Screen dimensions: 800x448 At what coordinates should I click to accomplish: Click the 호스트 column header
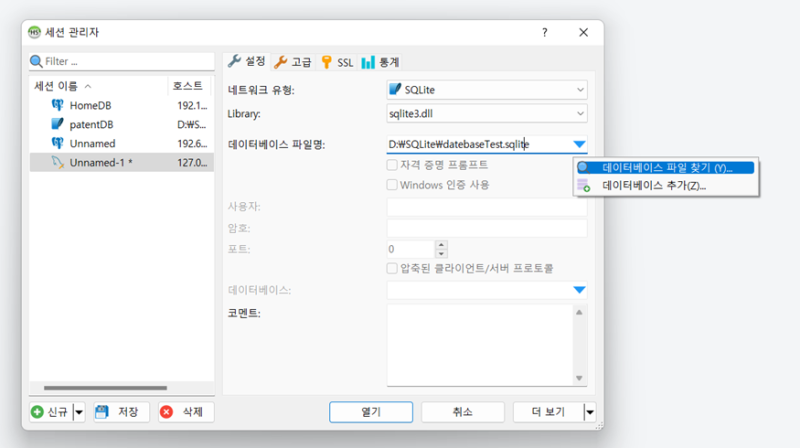(189, 86)
